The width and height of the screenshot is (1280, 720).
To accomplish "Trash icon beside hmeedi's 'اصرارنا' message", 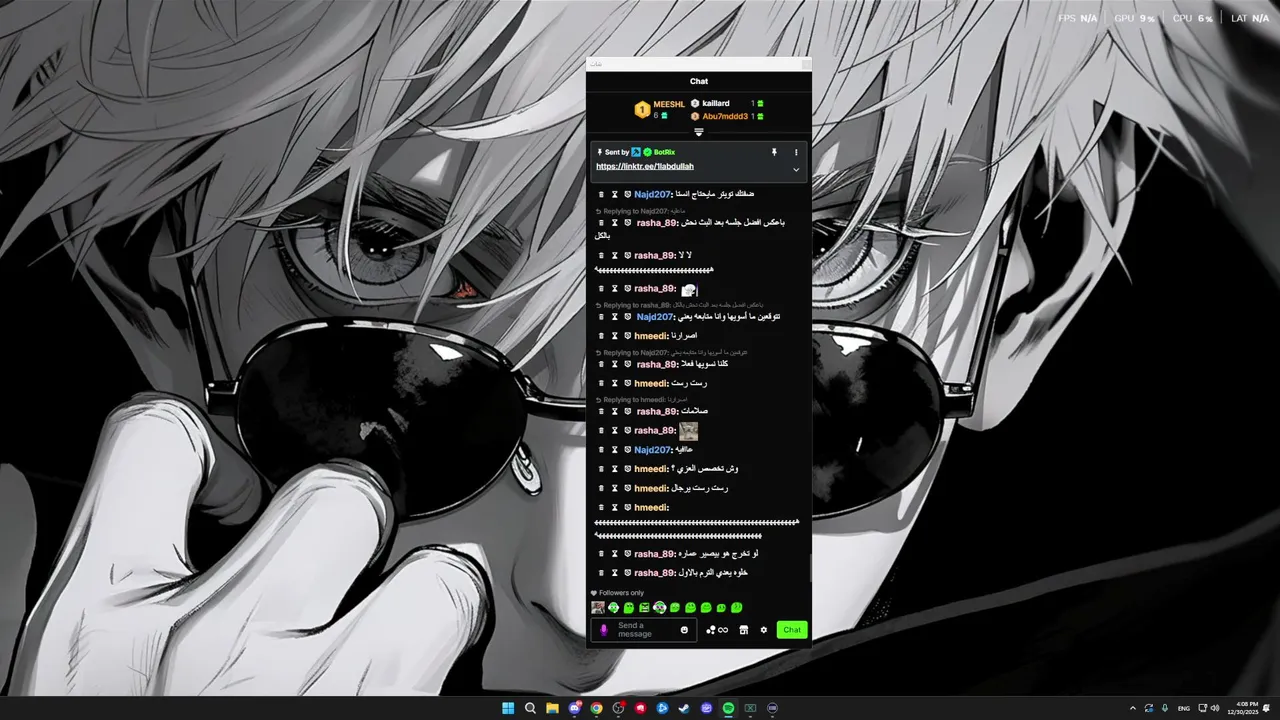I will (x=601, y=336).
